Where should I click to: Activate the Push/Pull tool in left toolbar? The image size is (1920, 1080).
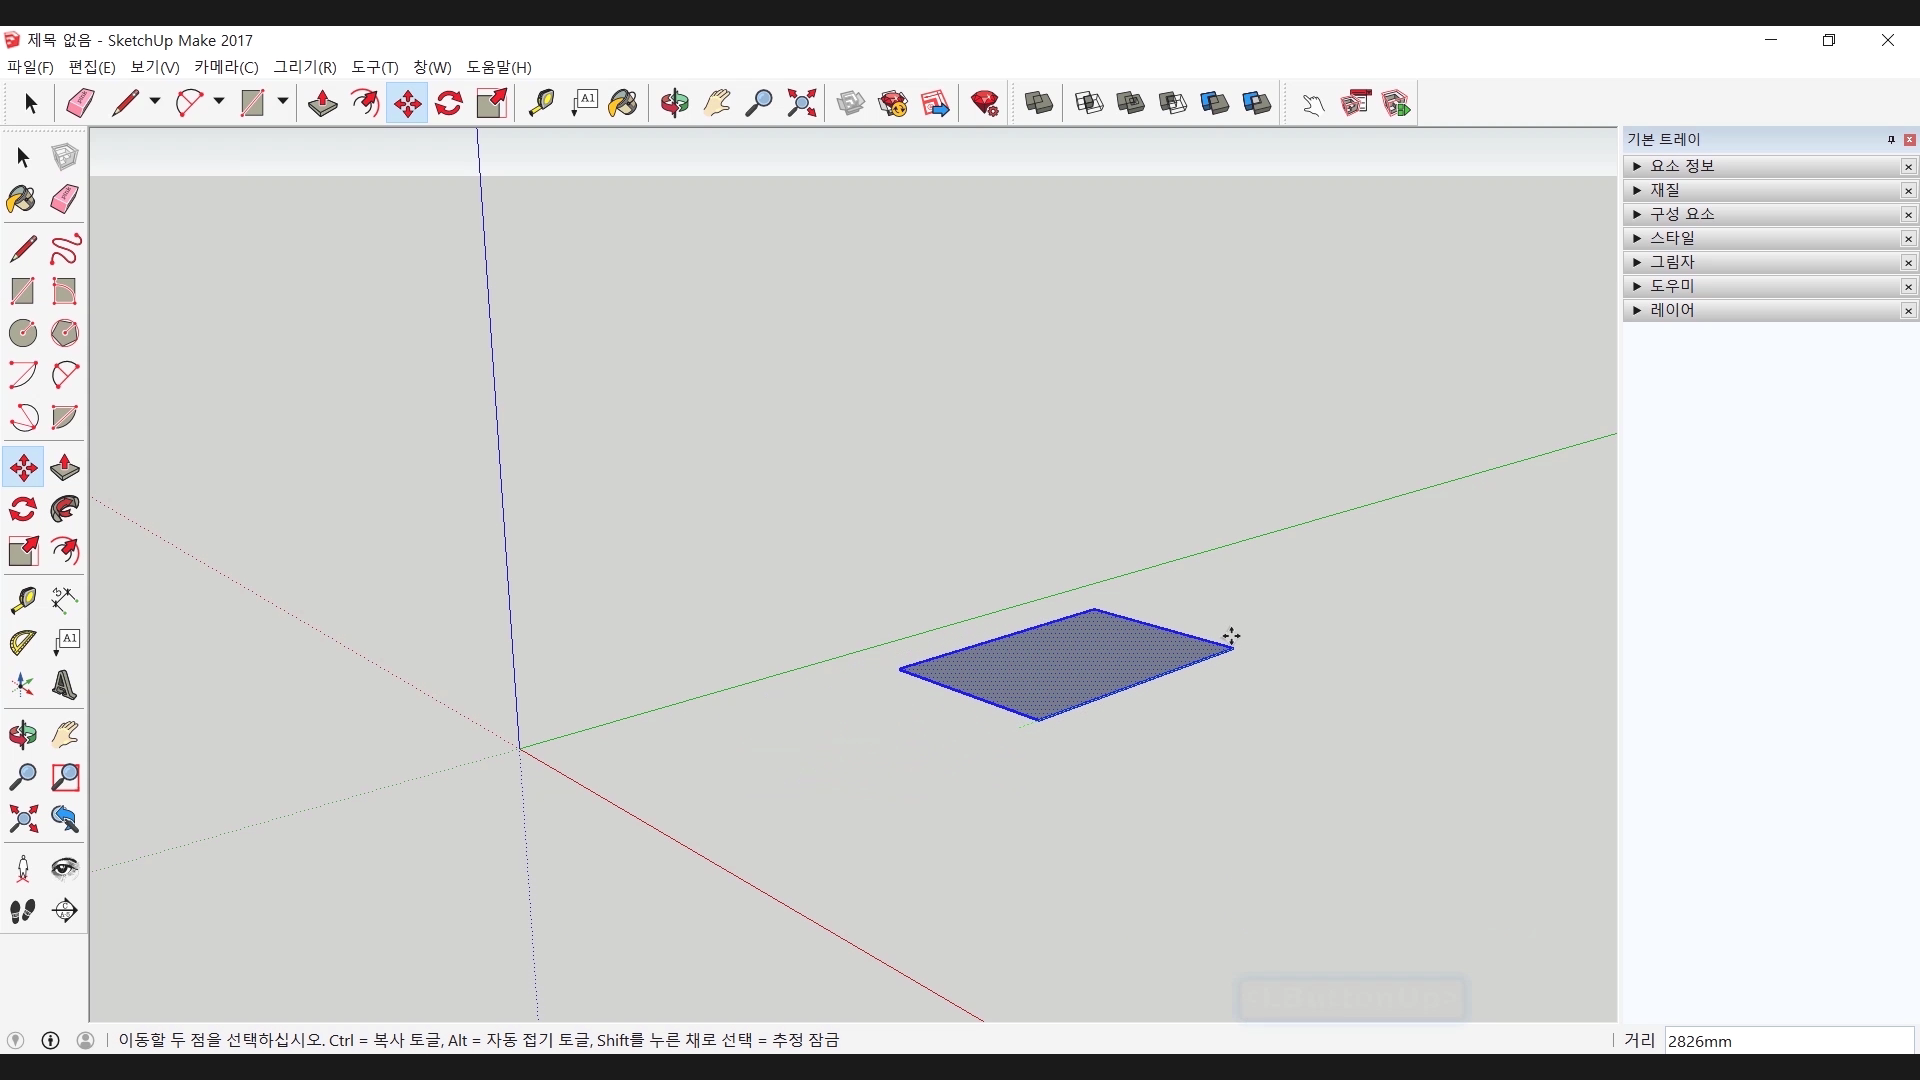[x=64, y=468]
